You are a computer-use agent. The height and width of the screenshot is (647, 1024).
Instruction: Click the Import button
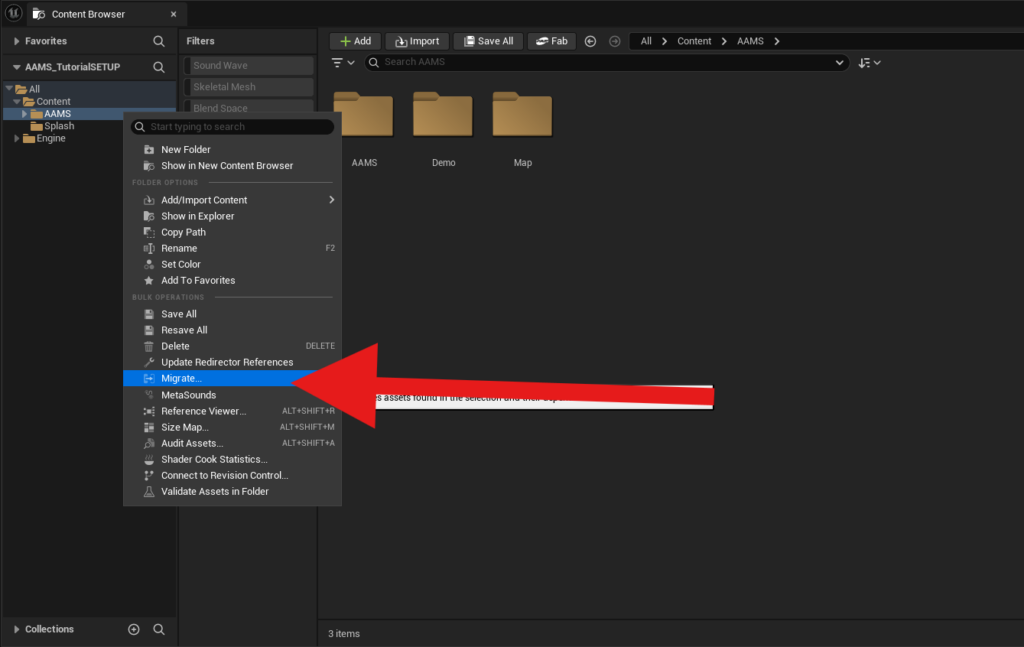pos(417,41)
